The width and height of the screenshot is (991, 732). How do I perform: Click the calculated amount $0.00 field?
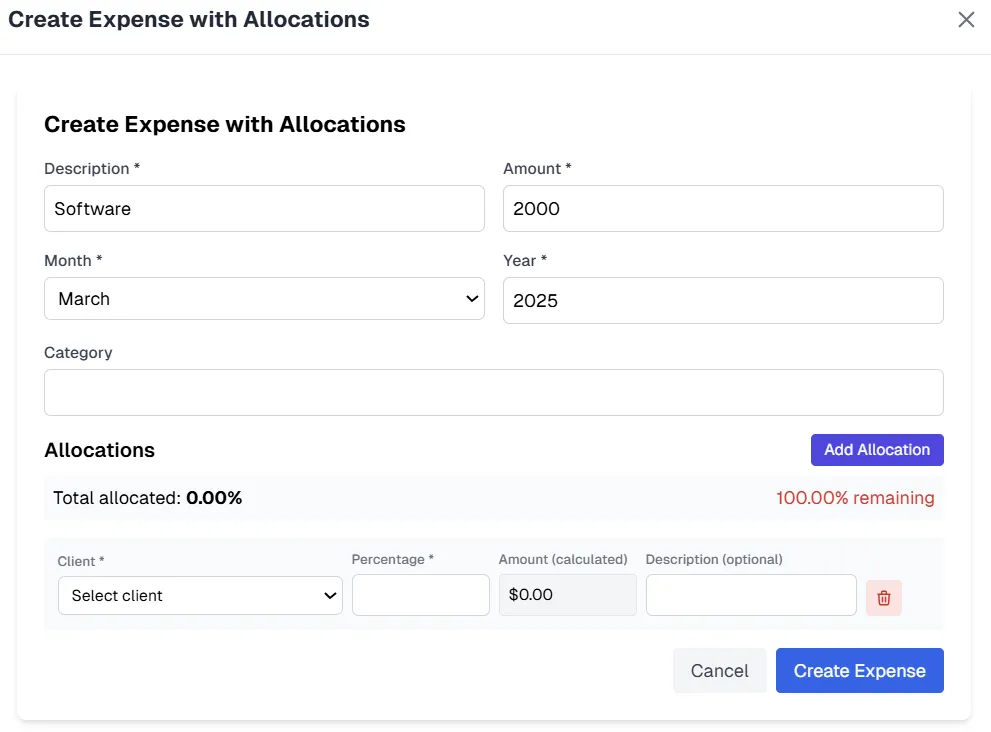pyautogui.click(x=567, y=595)
